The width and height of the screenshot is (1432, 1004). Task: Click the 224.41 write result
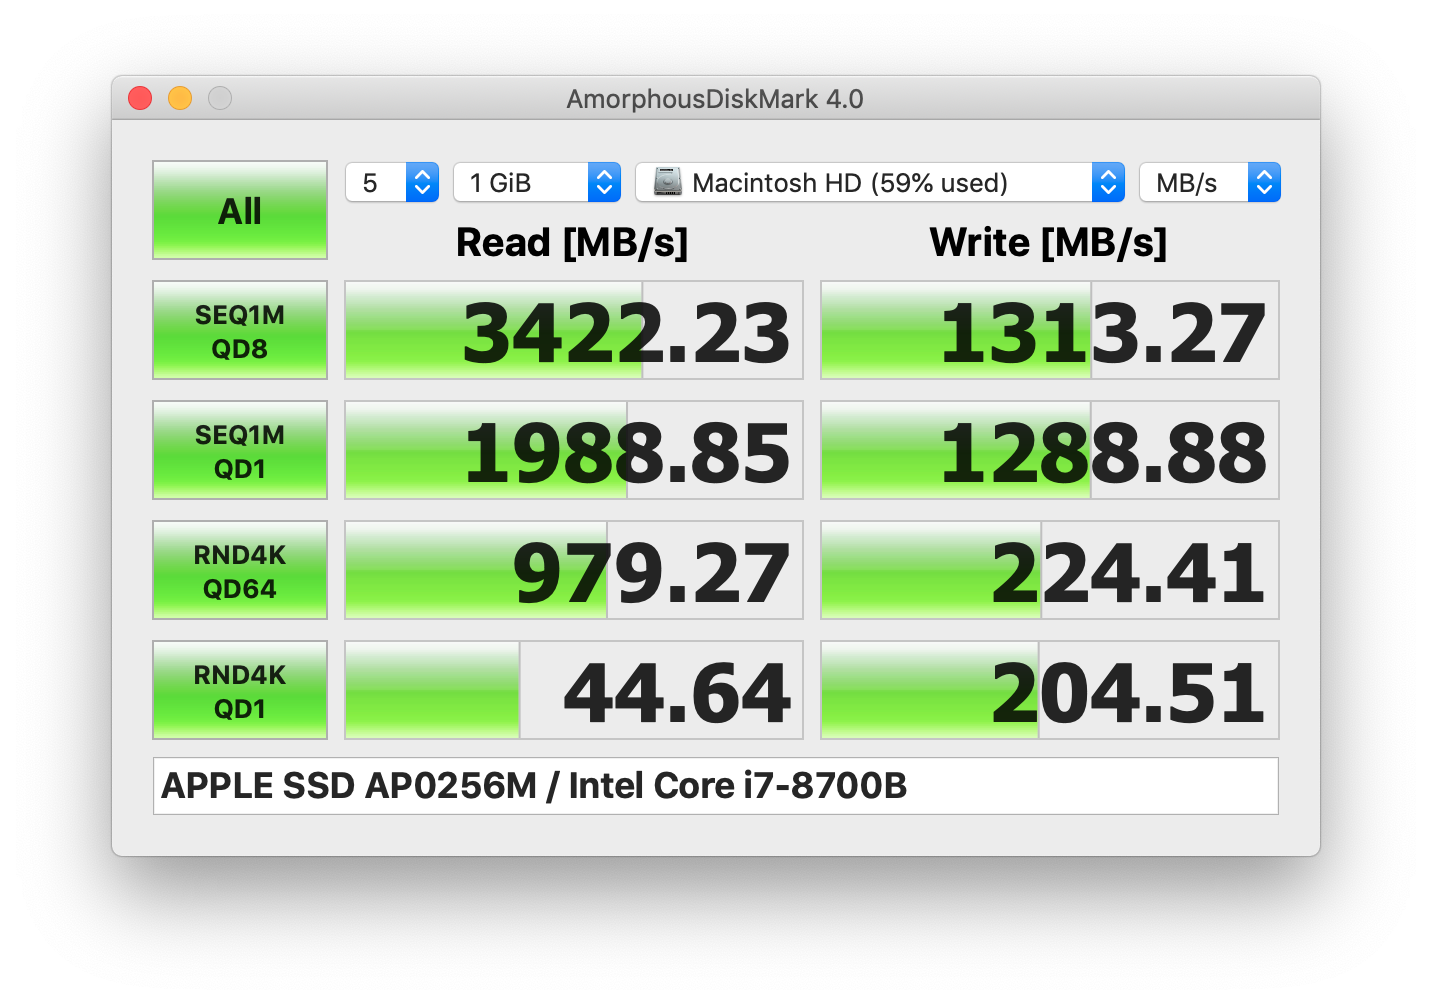pyautogui.click(x=1050, y=570)
